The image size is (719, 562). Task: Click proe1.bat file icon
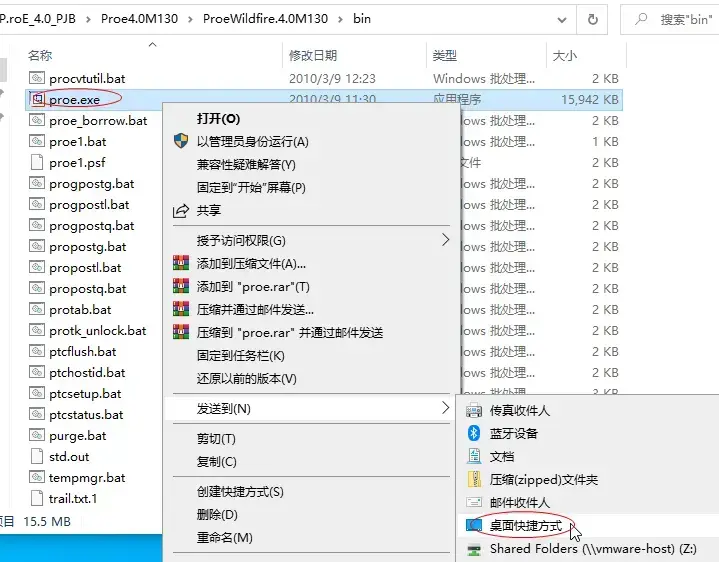tap(37, 141)
